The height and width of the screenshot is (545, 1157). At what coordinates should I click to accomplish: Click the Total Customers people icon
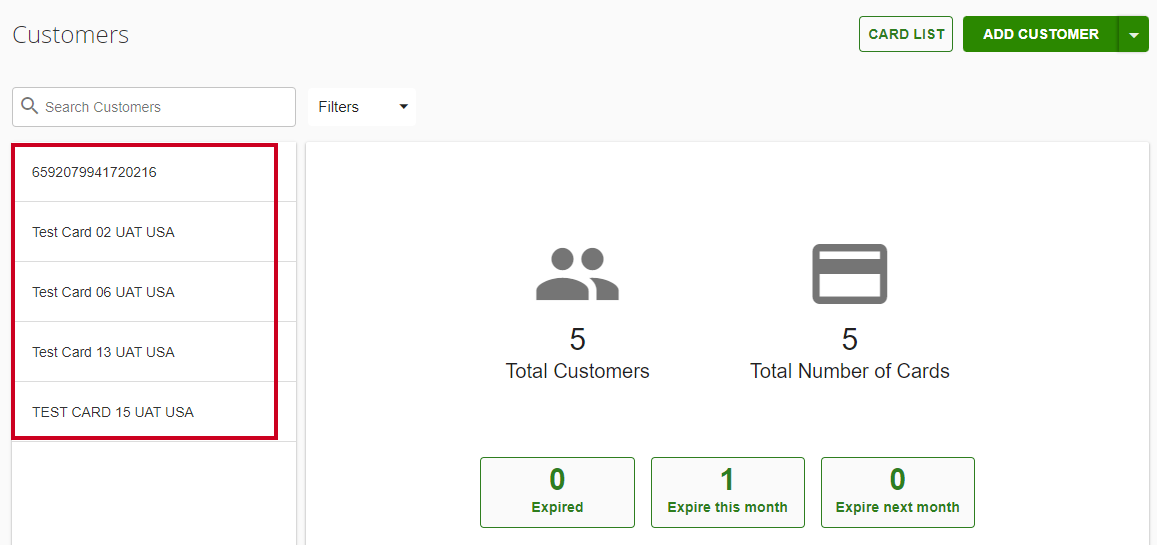pos(577,274)
